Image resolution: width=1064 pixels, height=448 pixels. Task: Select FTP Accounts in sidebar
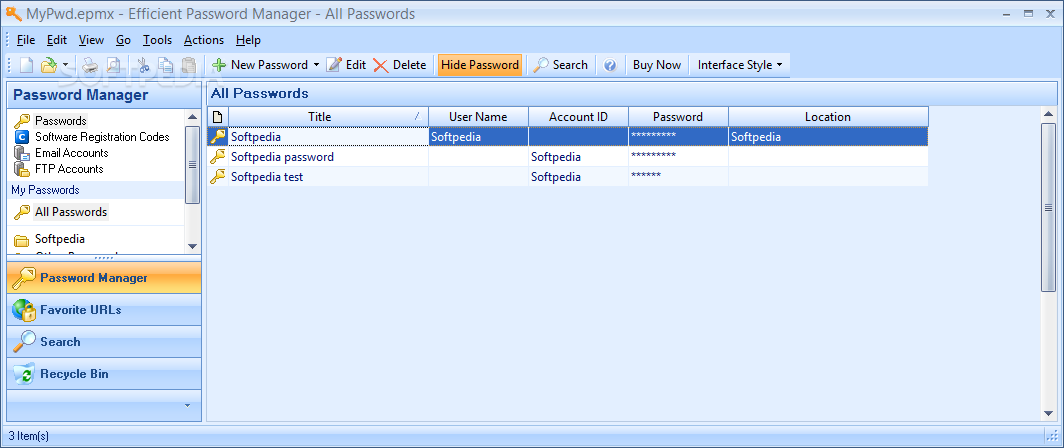[x=69, y=169]
